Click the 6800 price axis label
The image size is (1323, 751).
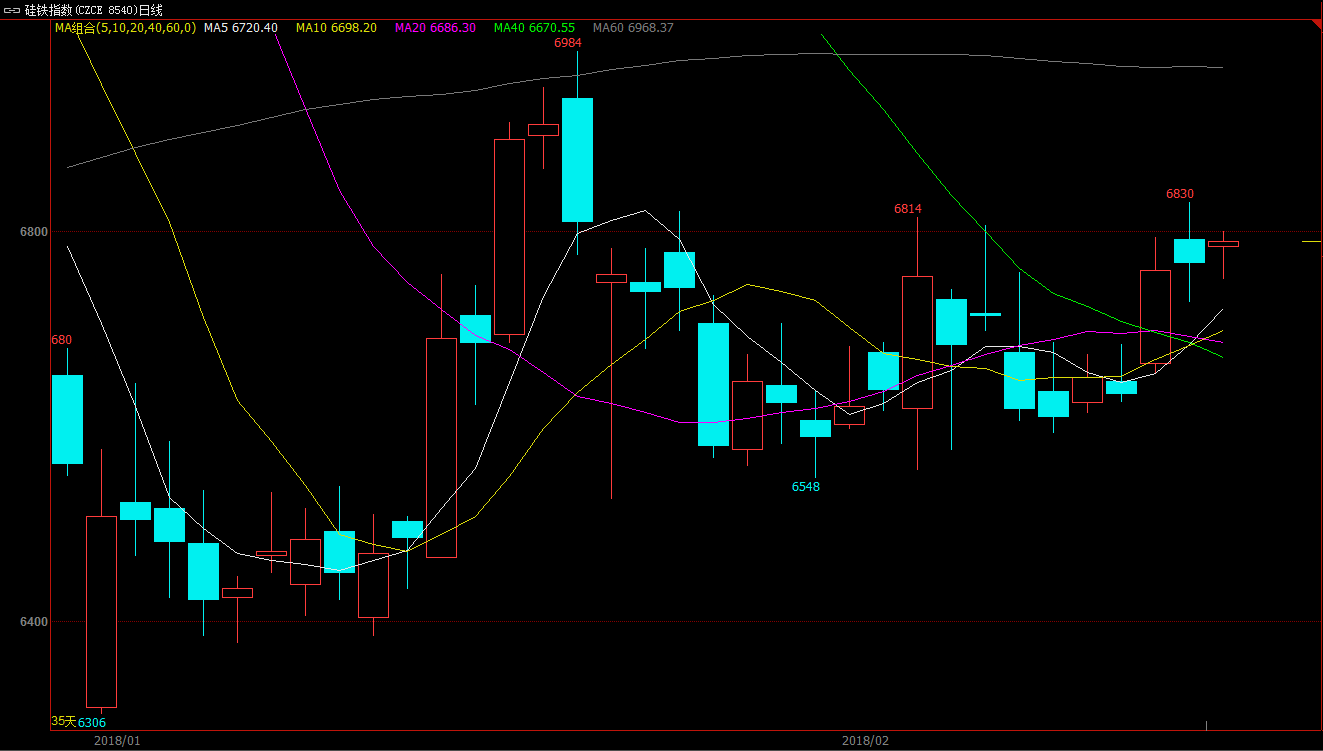(x=34, y=232)
